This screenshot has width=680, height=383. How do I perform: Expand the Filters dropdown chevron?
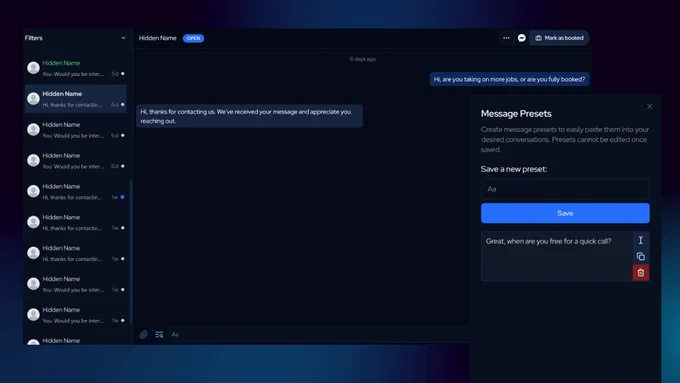click(123, 38)
